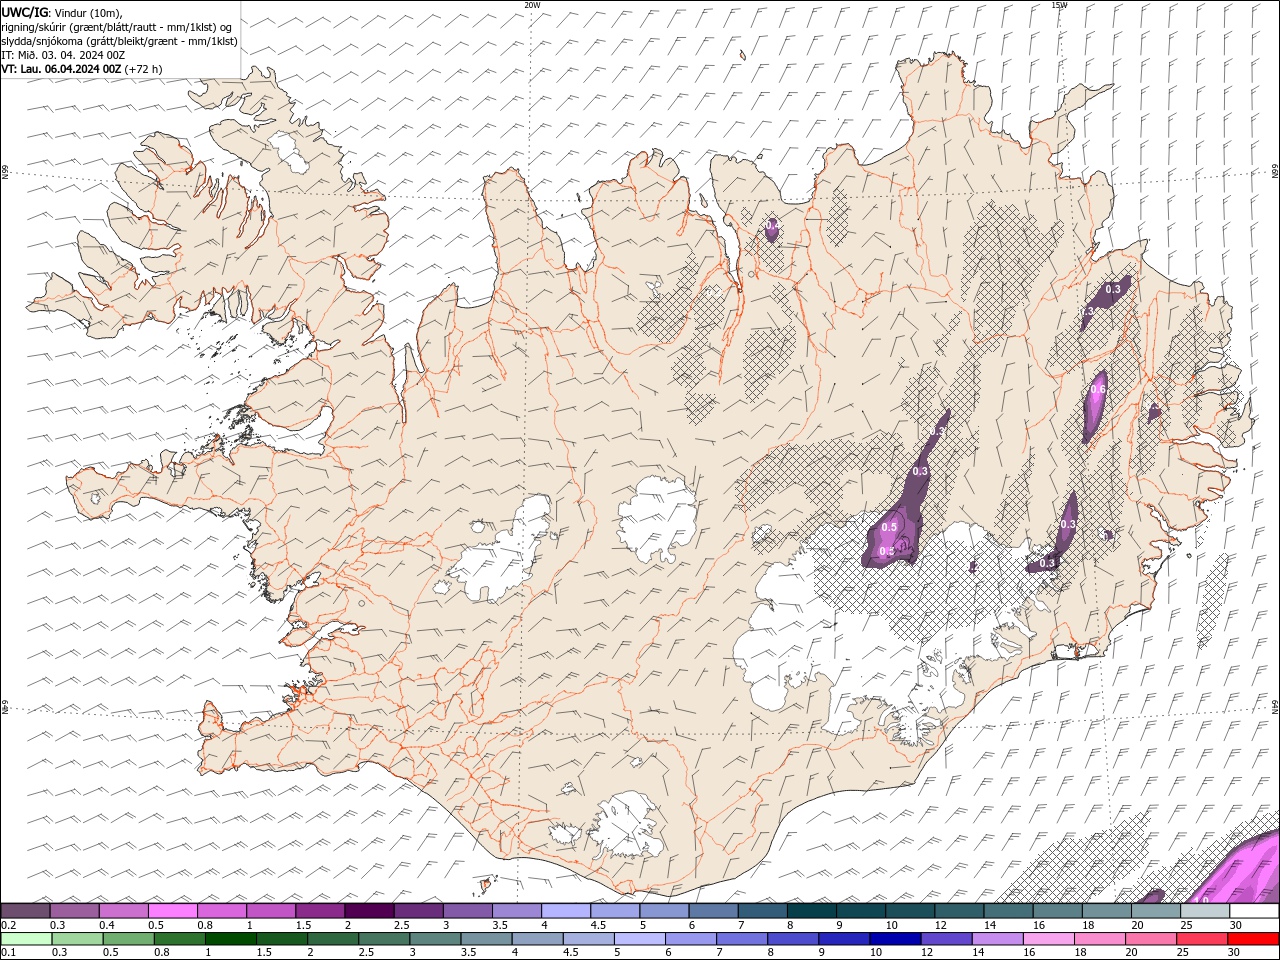1280x960 pixels.
Task: Select the bright pink 0.5 swatch, upper legend
Action: pyautogui.click(x=172, y=911)
